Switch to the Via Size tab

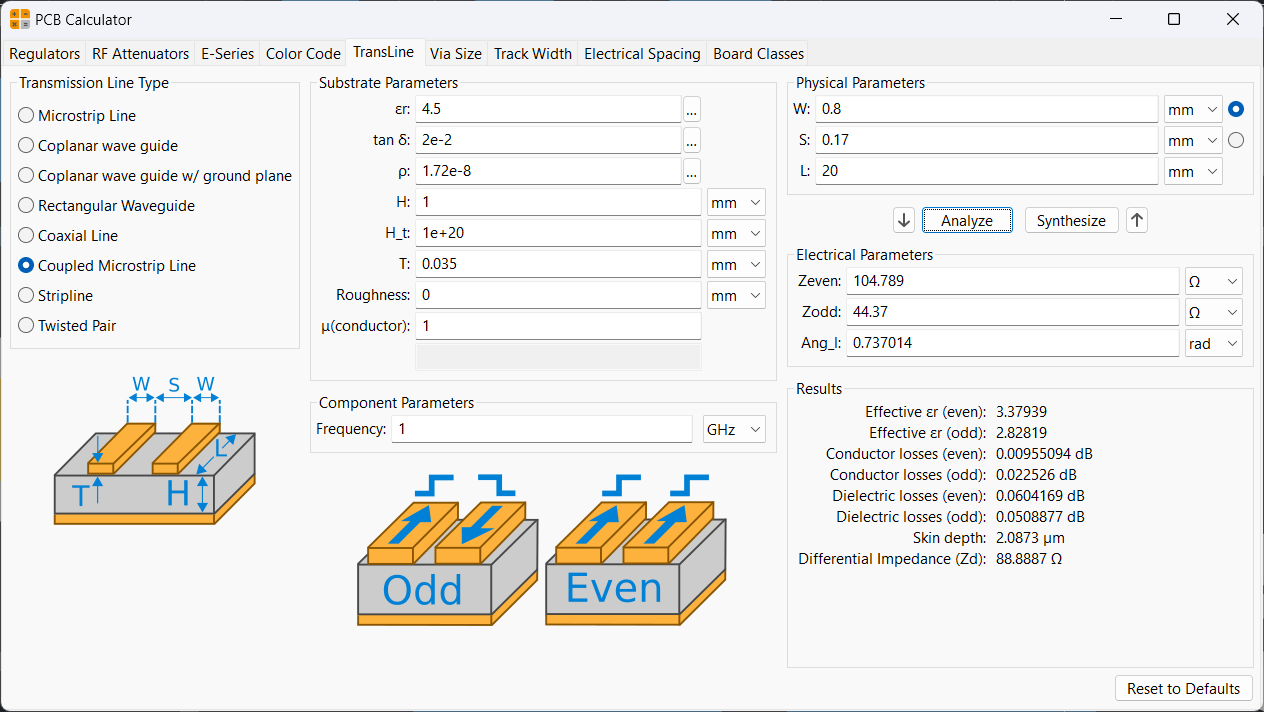tap(455, 54)
